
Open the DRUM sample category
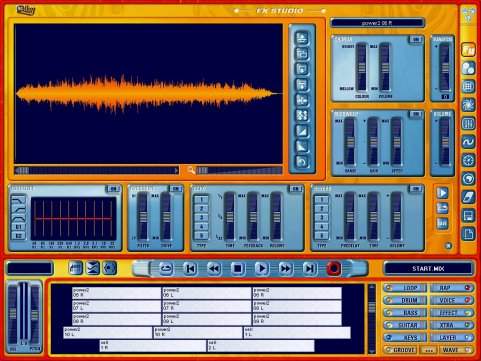tap(405, 300)
